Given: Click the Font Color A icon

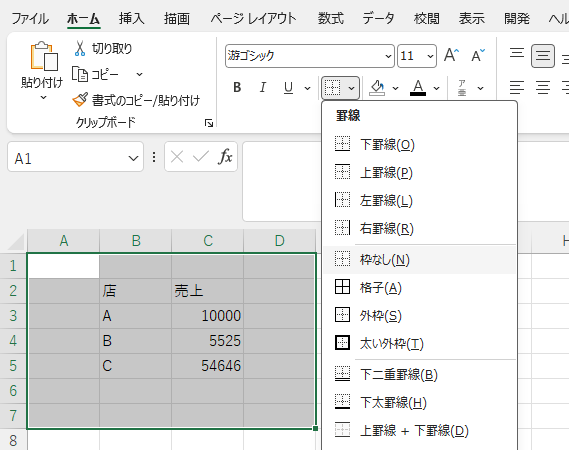Looking at the screenshot, I should pos(418,88).
